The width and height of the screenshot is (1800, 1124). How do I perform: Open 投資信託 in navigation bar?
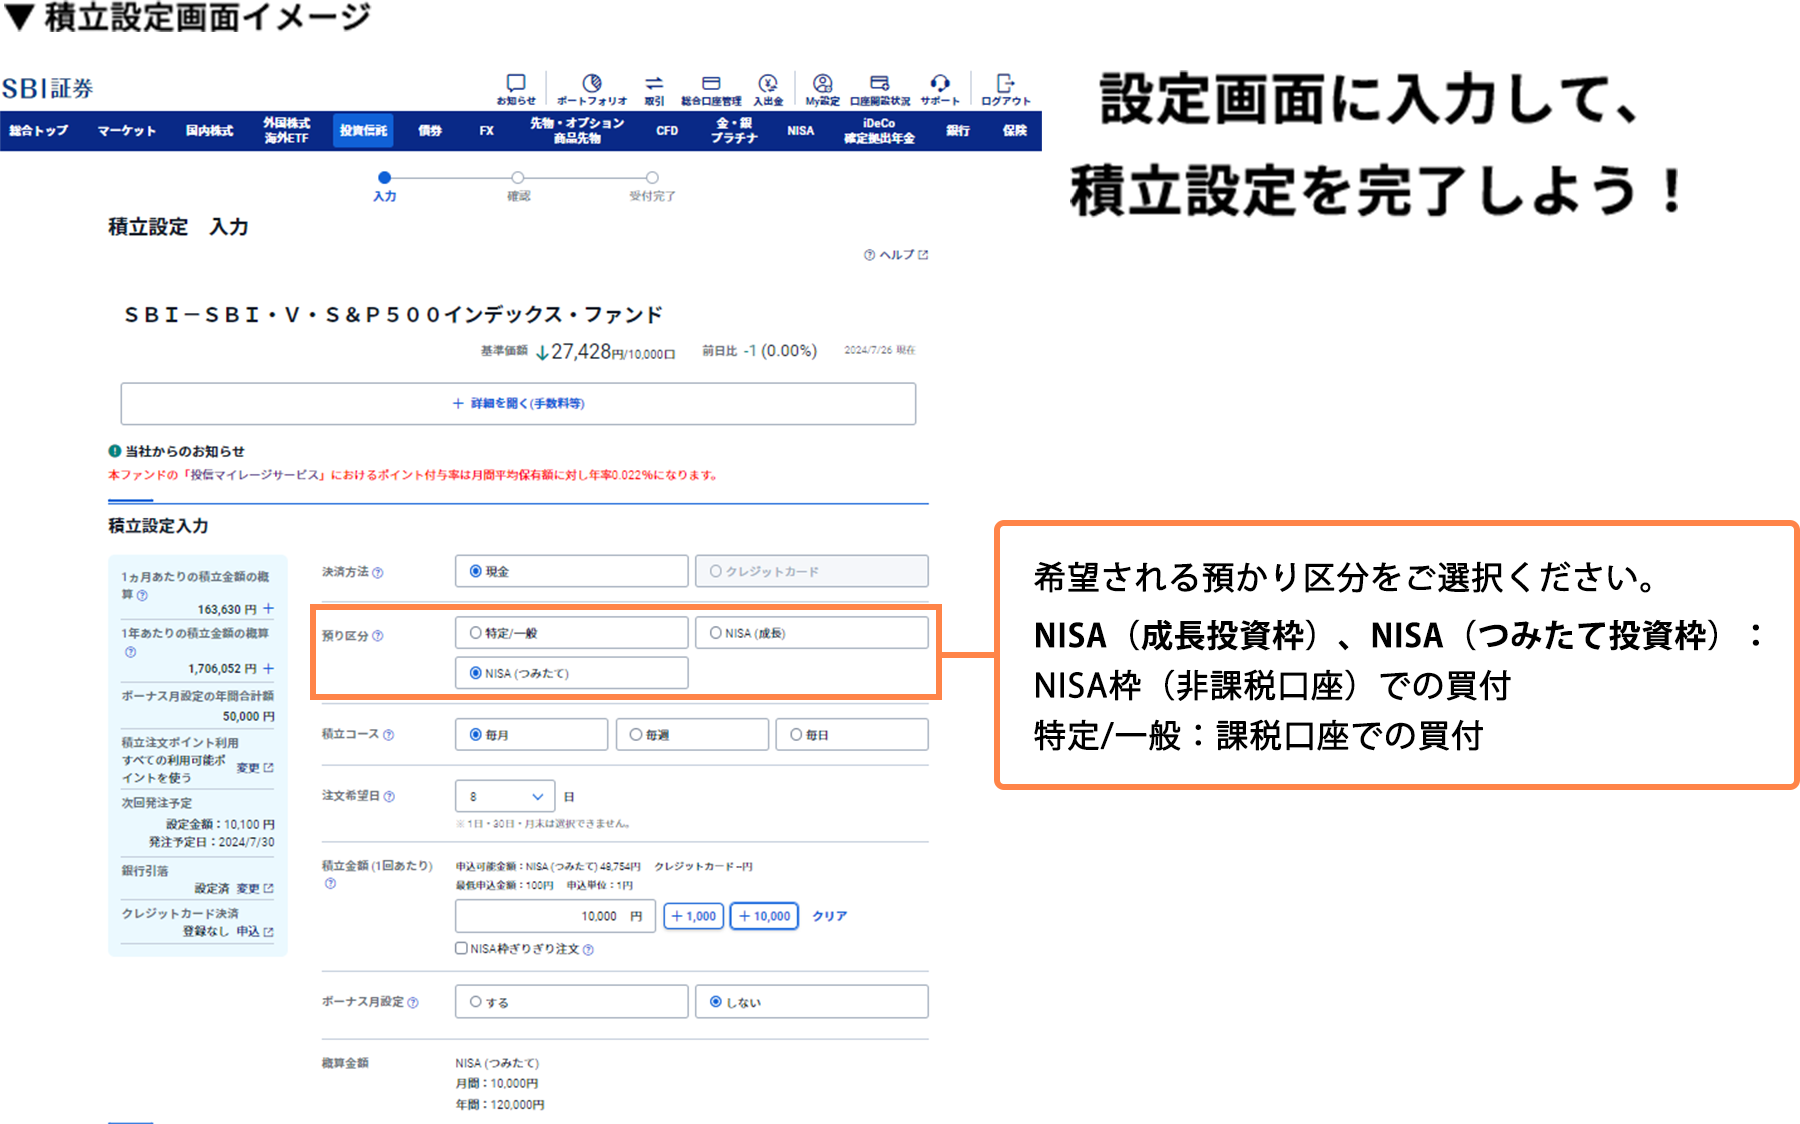point(363,131)
